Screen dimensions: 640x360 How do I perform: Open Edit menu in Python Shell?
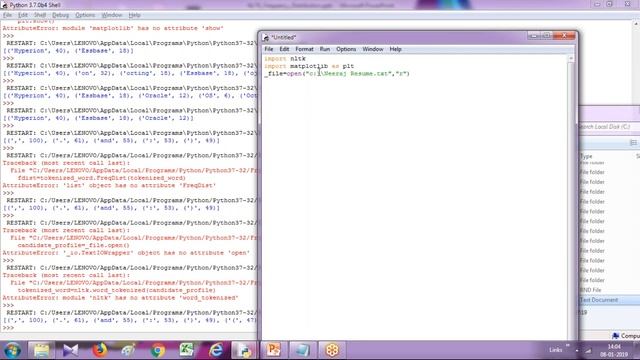pyautogui.click(x=23, y=15)
